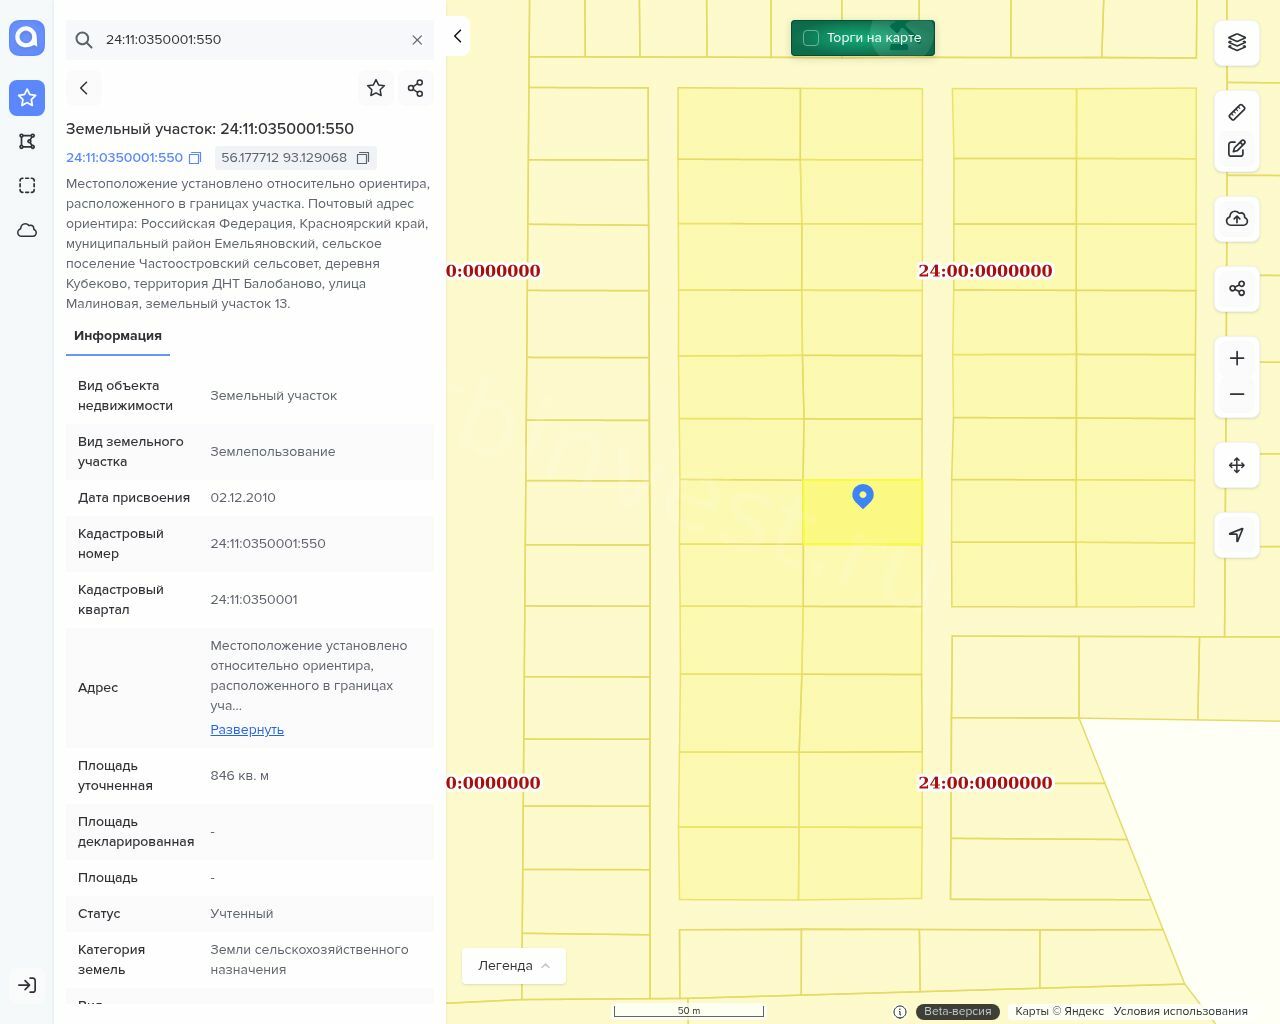This screenshot has width=1280, height=1024.
Task: Go back with the arrow button
Action: [84, 88]
